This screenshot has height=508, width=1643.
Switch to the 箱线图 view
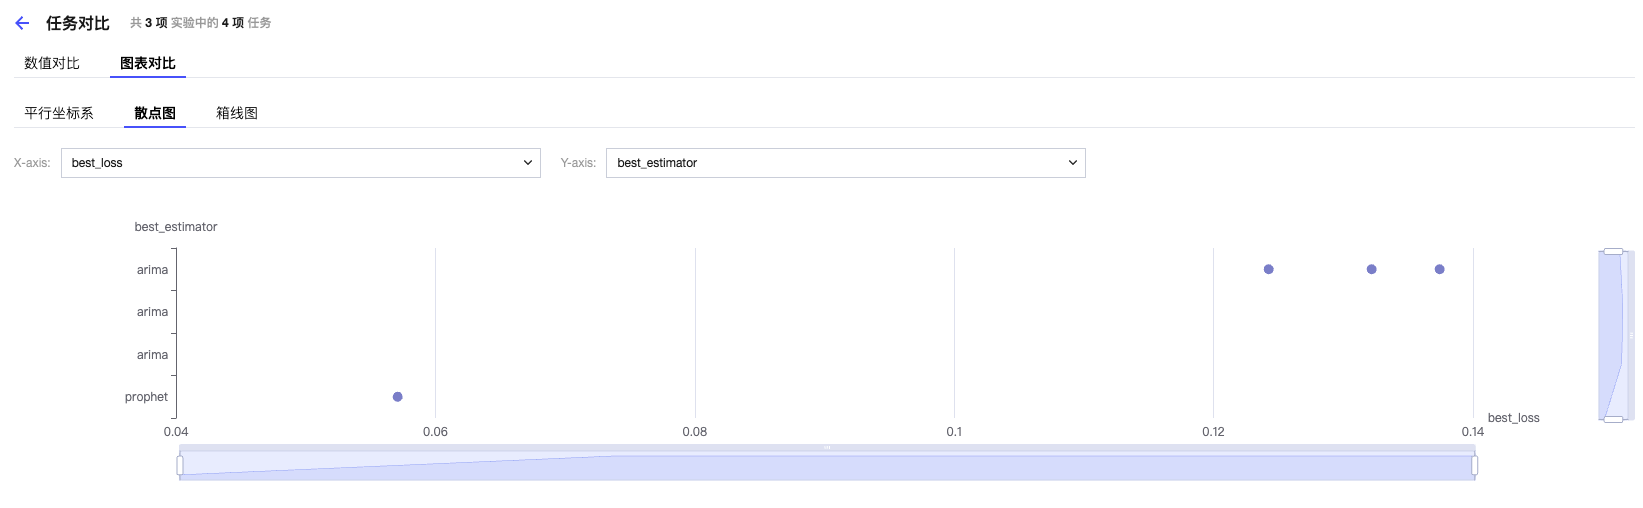[x=237, y=113]
